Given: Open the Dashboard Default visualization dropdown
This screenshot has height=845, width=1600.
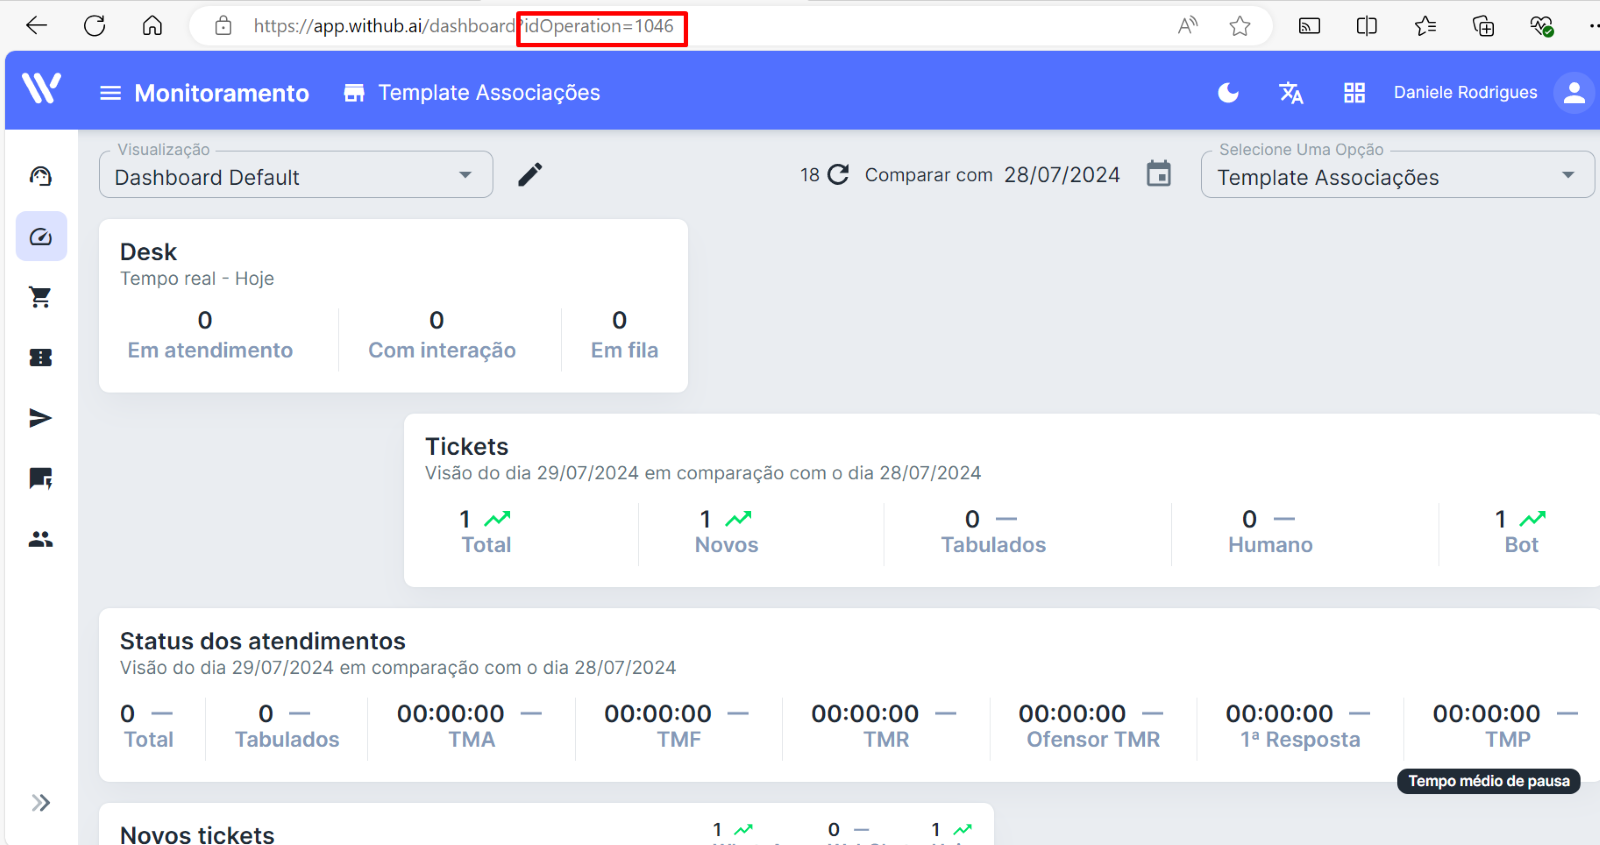Looking at the screenshot, I should coord(296,175).
